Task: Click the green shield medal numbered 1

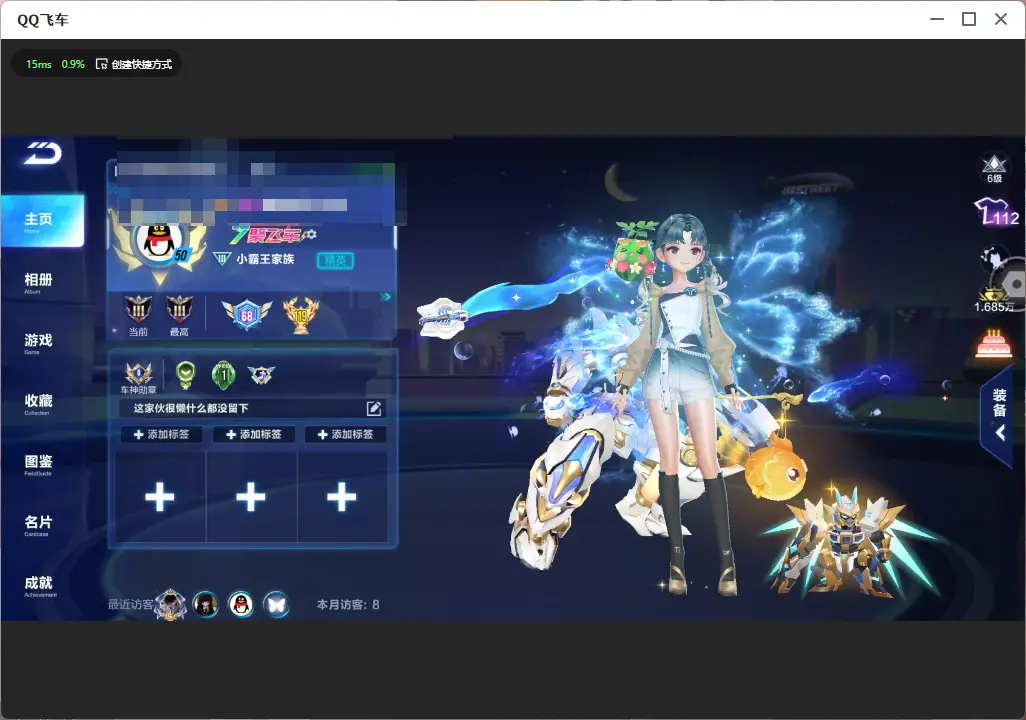Action: click(224, 375)
